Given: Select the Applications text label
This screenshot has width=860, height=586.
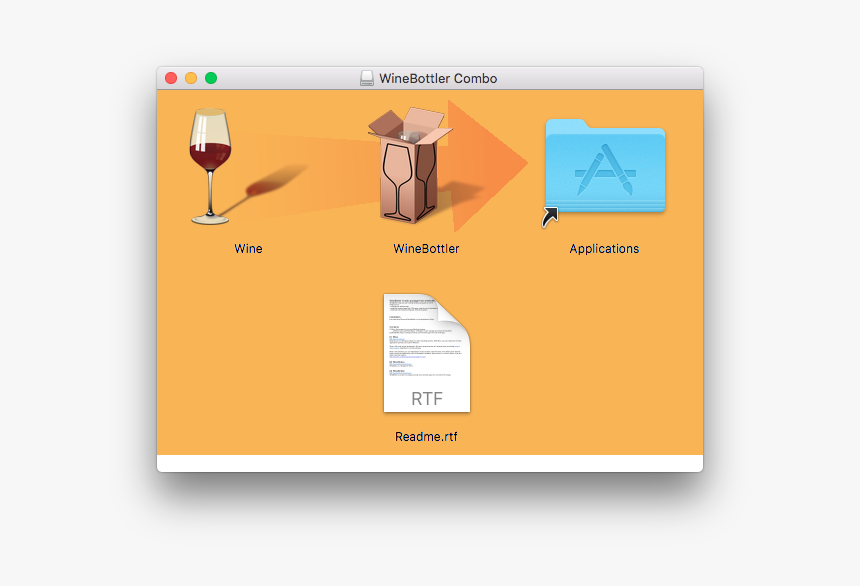Looking at the screenshot, I should (x=604, y=249).
